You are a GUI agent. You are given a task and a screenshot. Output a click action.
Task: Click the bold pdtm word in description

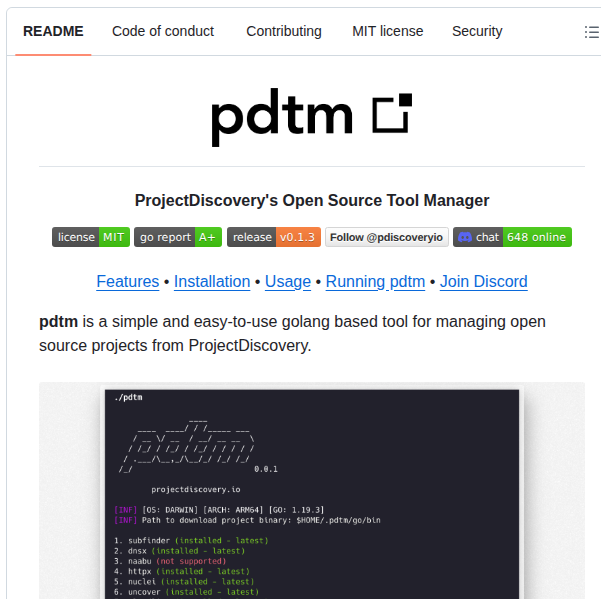58,322
